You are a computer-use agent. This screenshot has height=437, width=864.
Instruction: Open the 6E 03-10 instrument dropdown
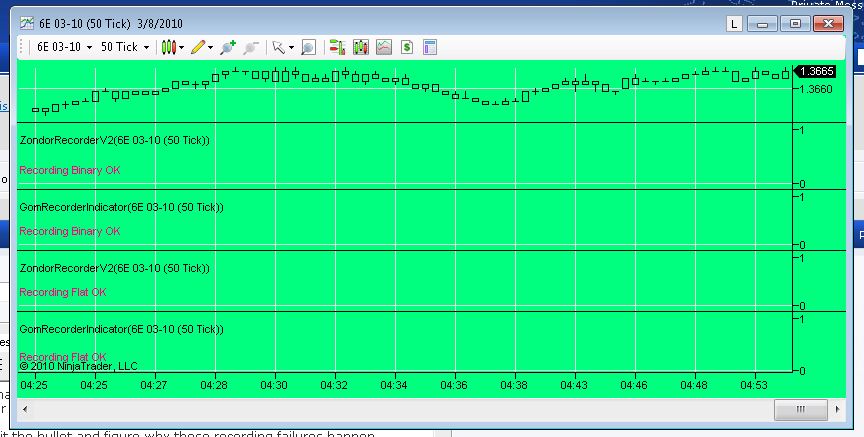64,47
